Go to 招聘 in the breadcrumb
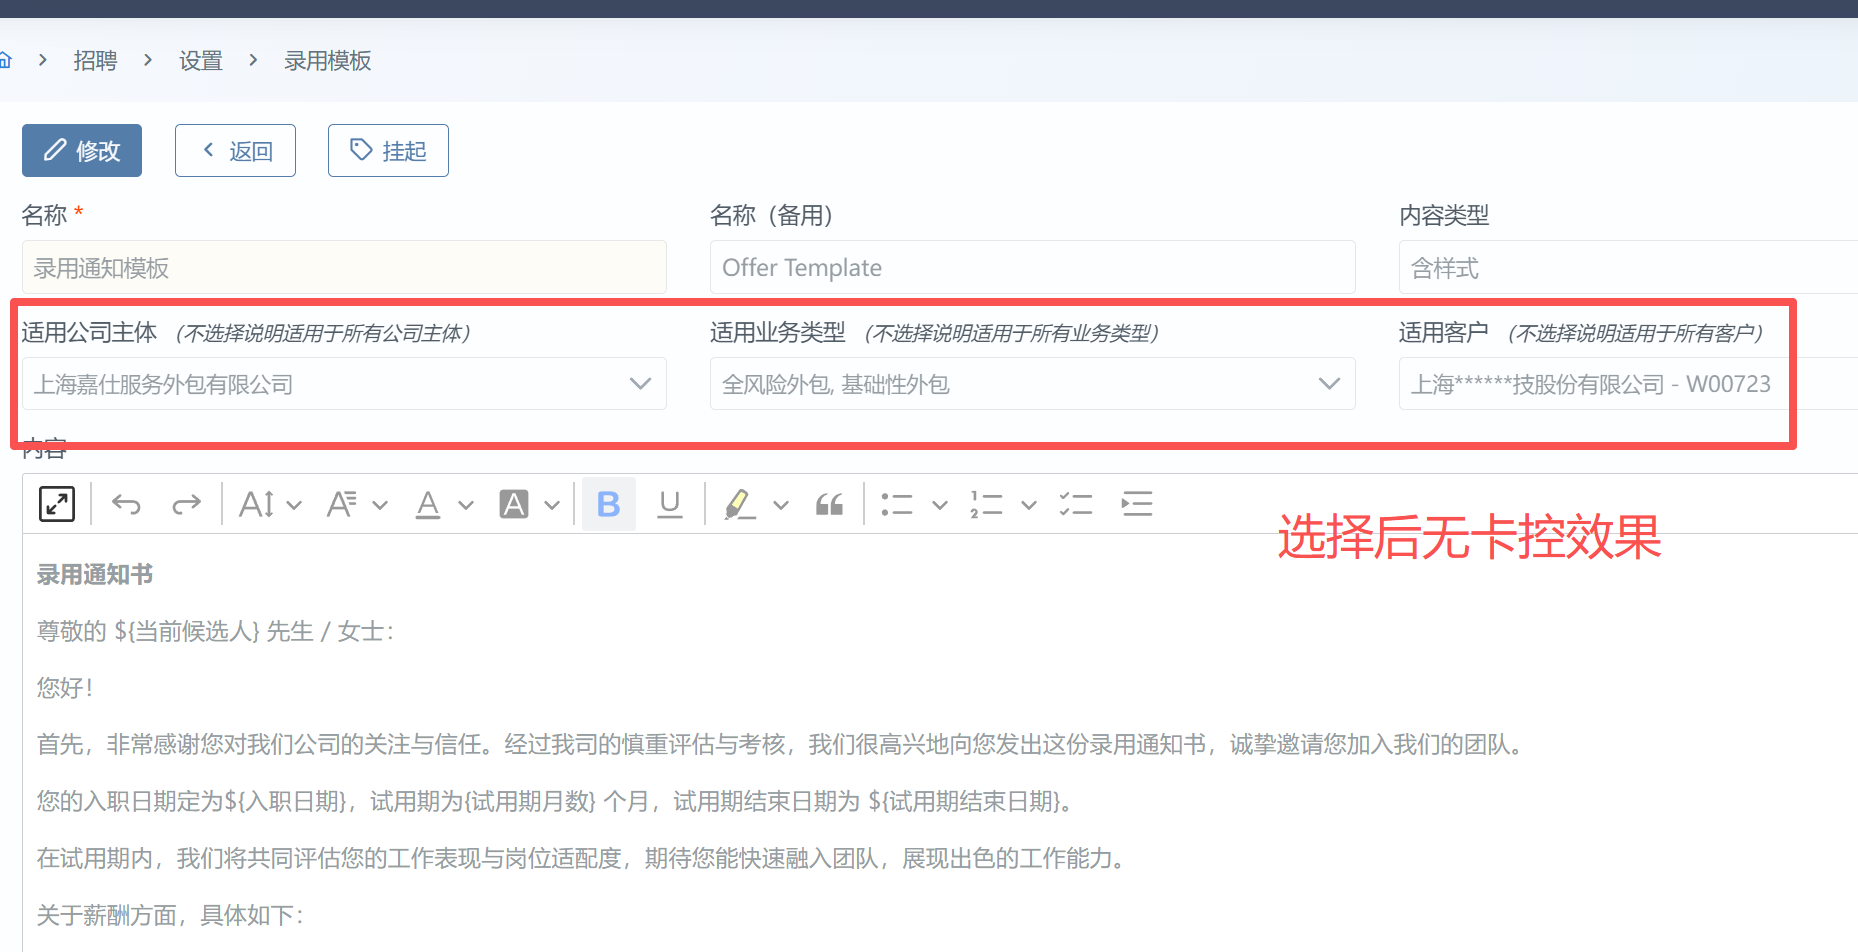 [95, 61]
